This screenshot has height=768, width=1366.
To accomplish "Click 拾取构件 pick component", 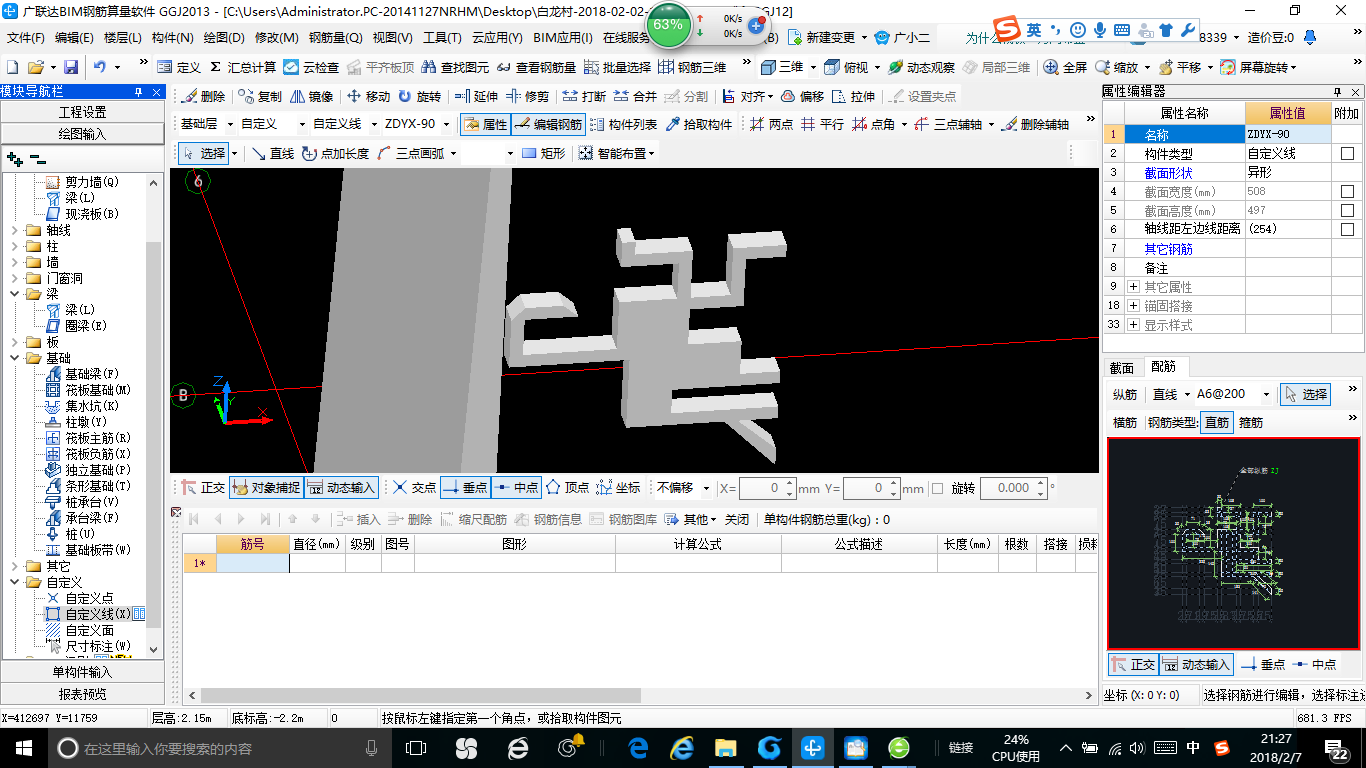I will [x=699, y=125].
